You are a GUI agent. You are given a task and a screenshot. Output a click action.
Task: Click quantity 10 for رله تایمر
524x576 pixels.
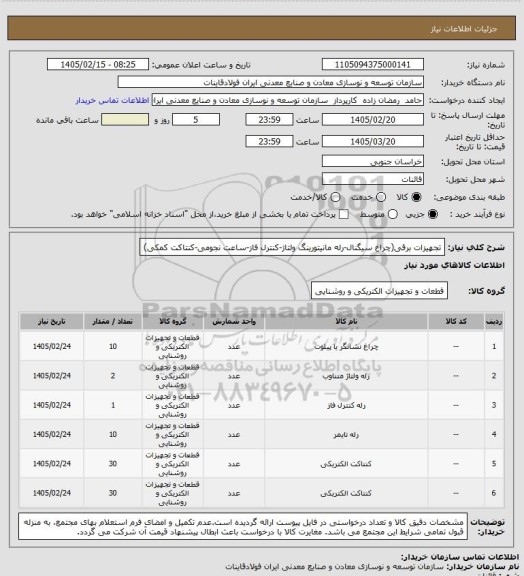[x=112, y=435]
